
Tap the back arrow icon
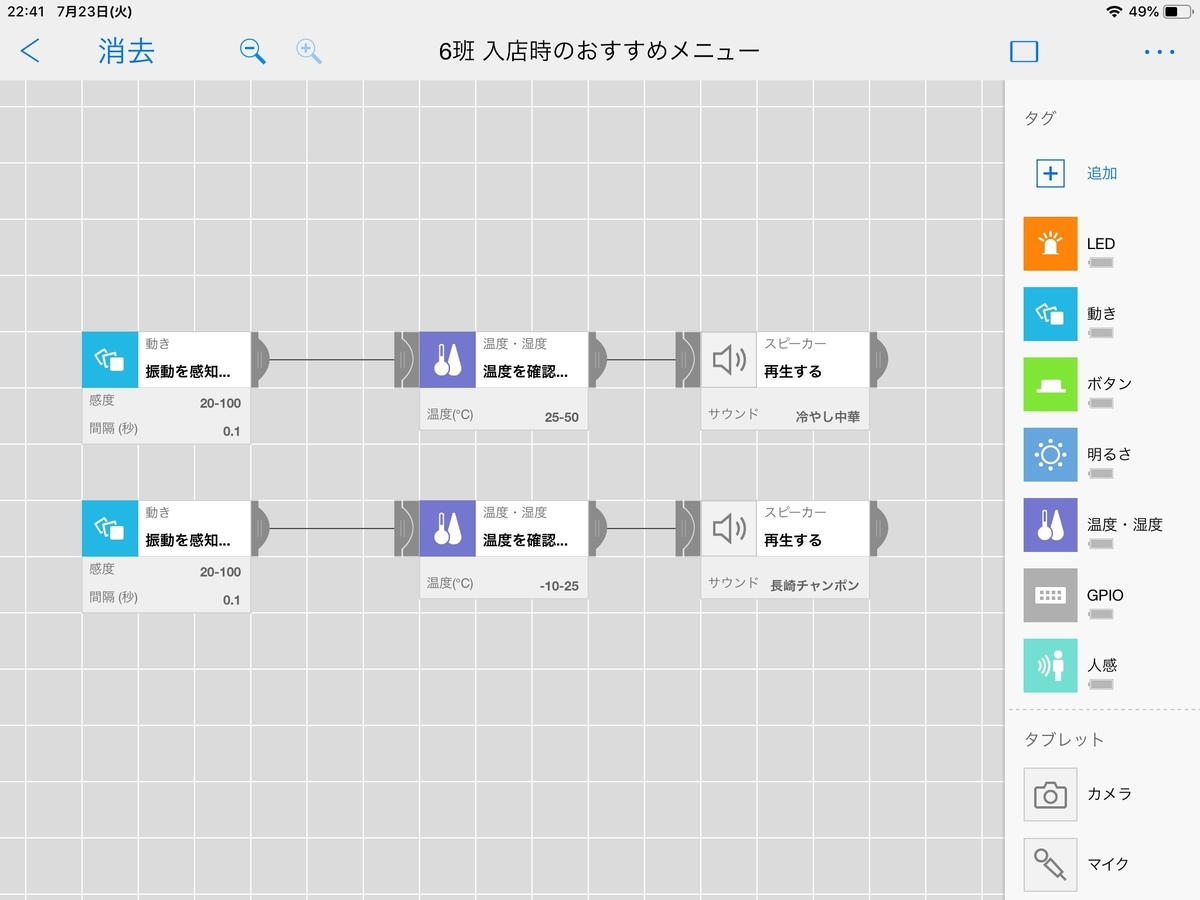(x=31, y=51)
